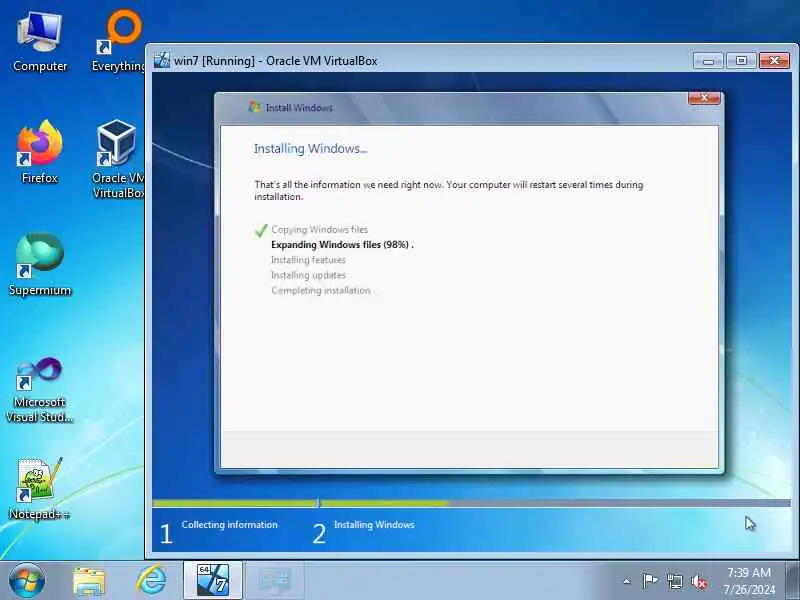Click the Installing Windows heading
Viewport: 800px width, 600px height.
pyautogui.click(x=311, y=149)
